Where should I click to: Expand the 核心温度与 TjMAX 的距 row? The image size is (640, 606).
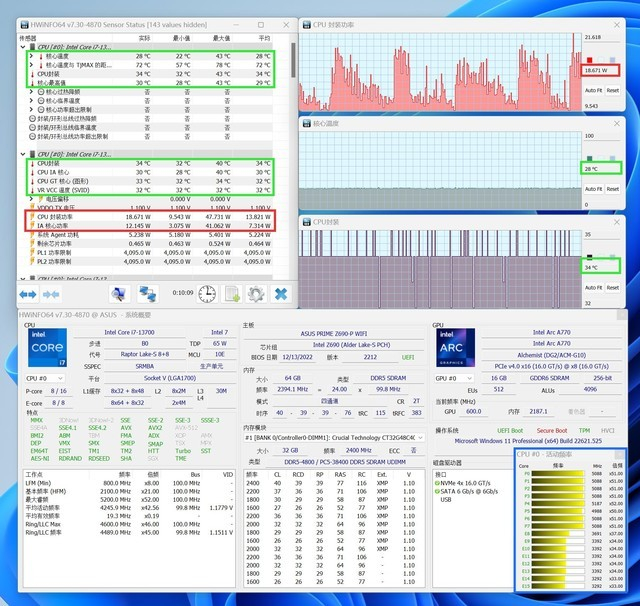pyautogui.click(x=31, y=65)
